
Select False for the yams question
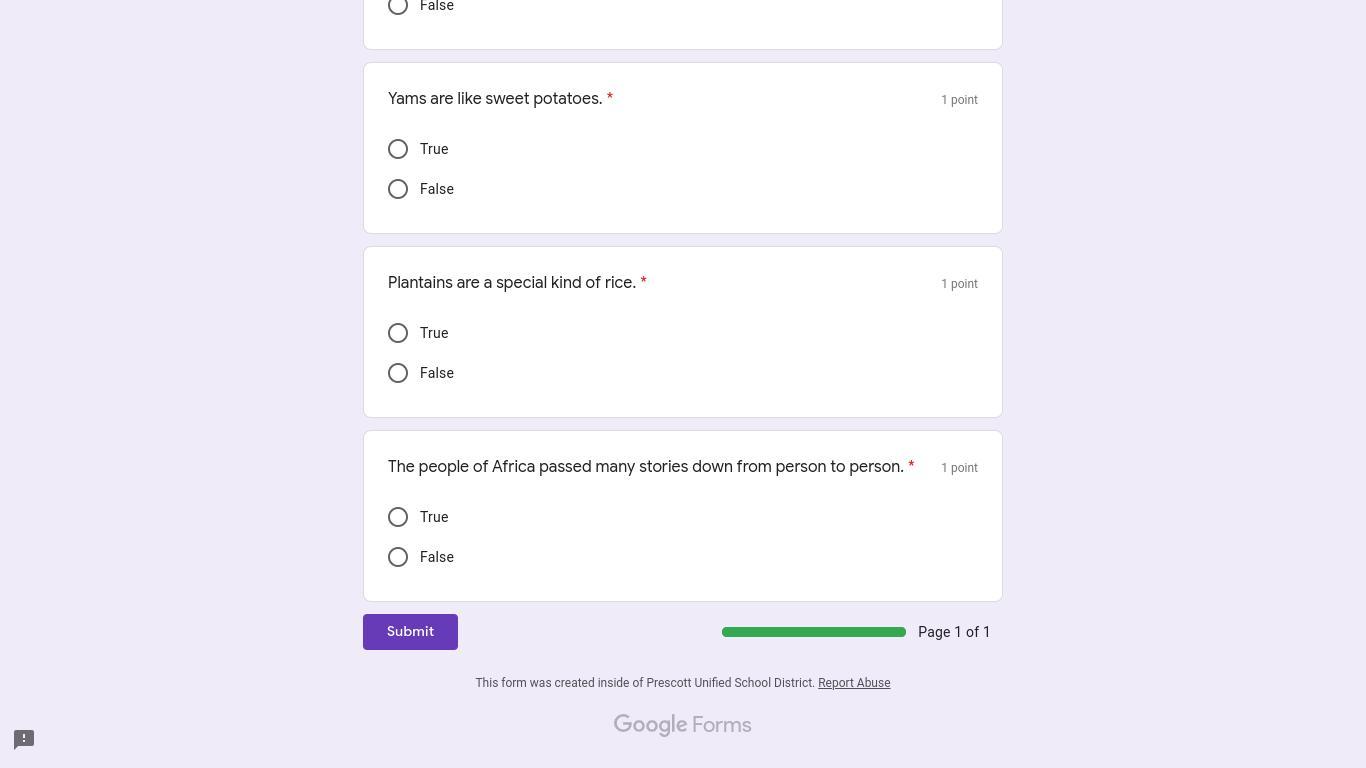click(398, 189)
